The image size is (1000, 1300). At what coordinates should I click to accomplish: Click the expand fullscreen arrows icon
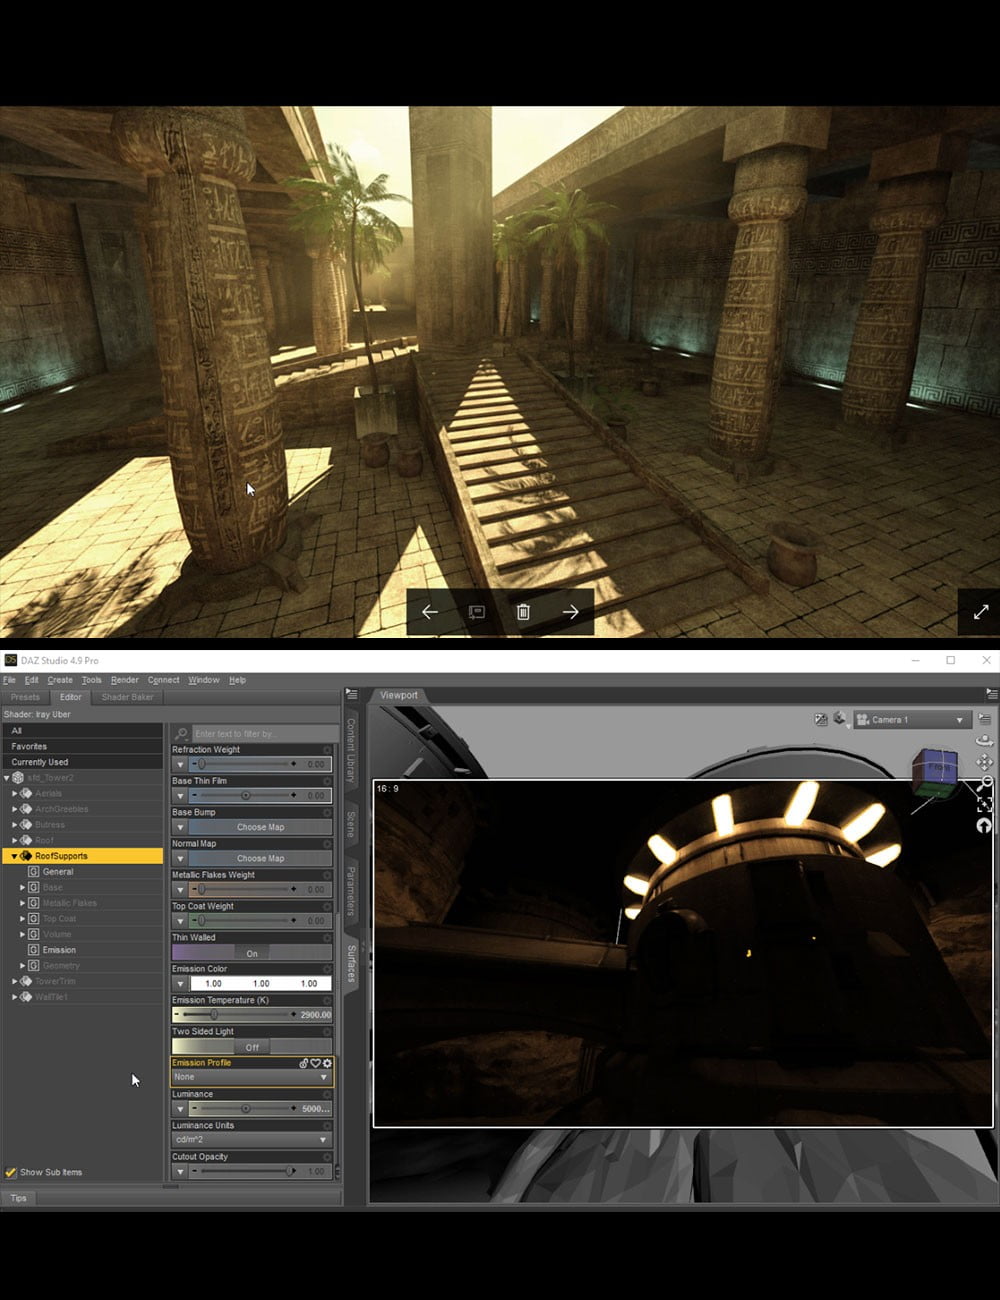(980, 612)
